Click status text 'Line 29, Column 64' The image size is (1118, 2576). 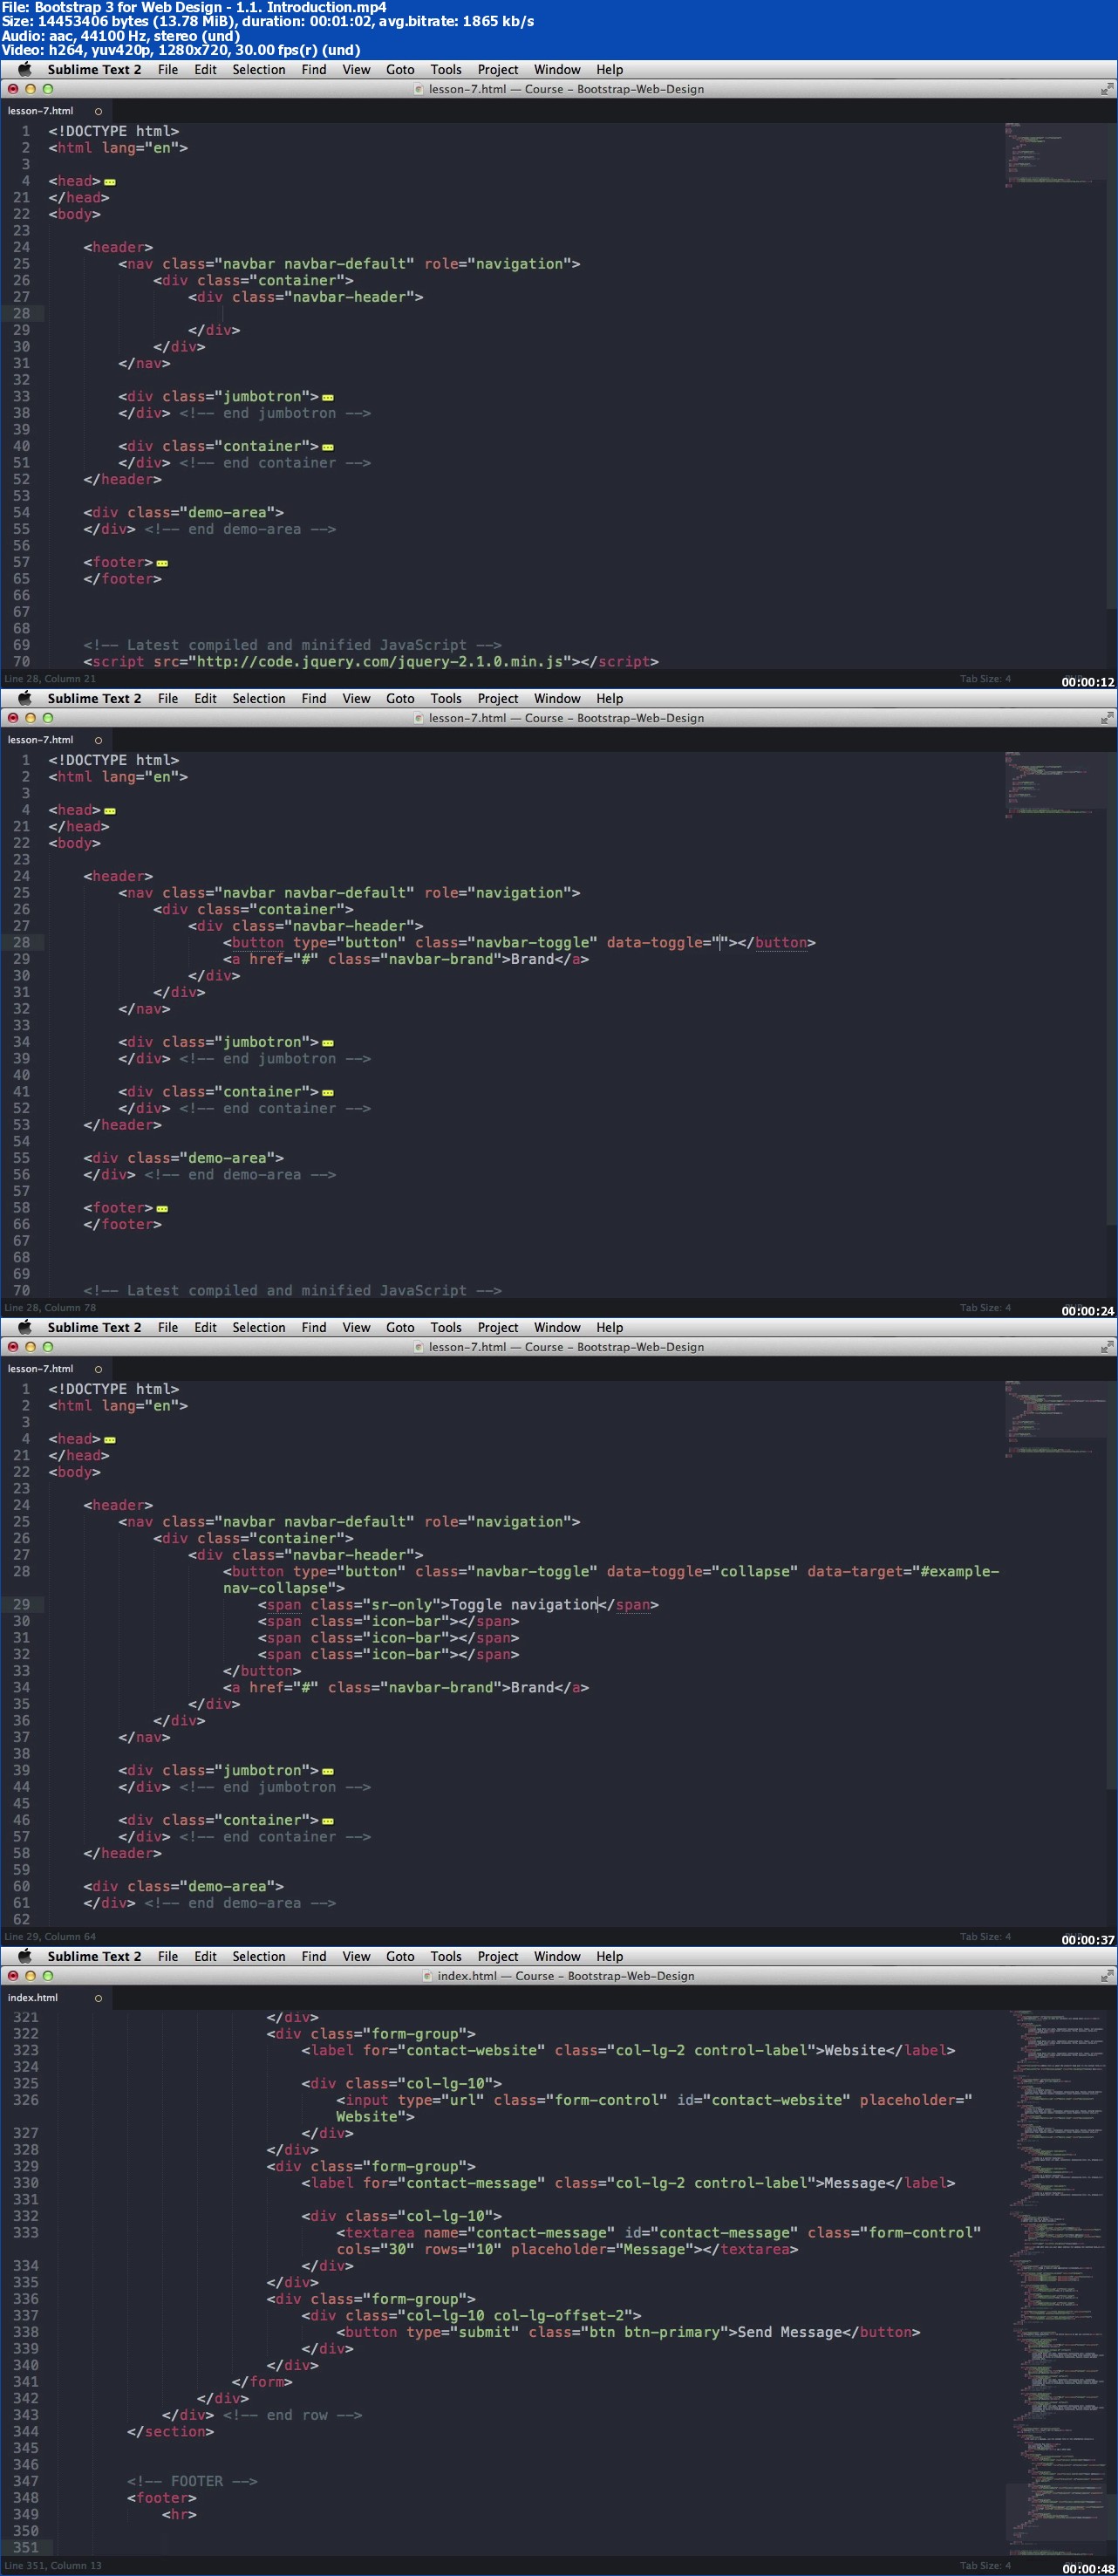(50, 1936)
